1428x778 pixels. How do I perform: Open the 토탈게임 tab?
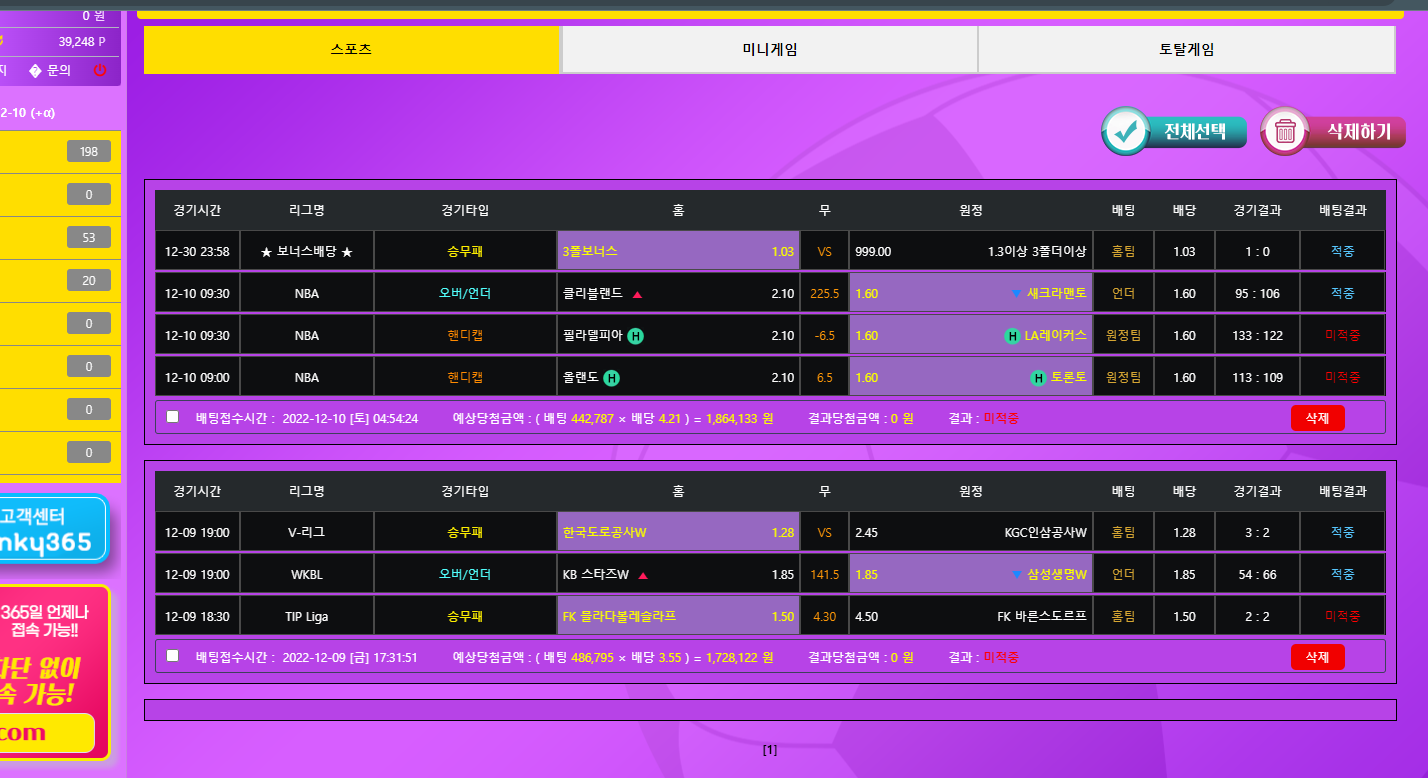point(1186,50)
